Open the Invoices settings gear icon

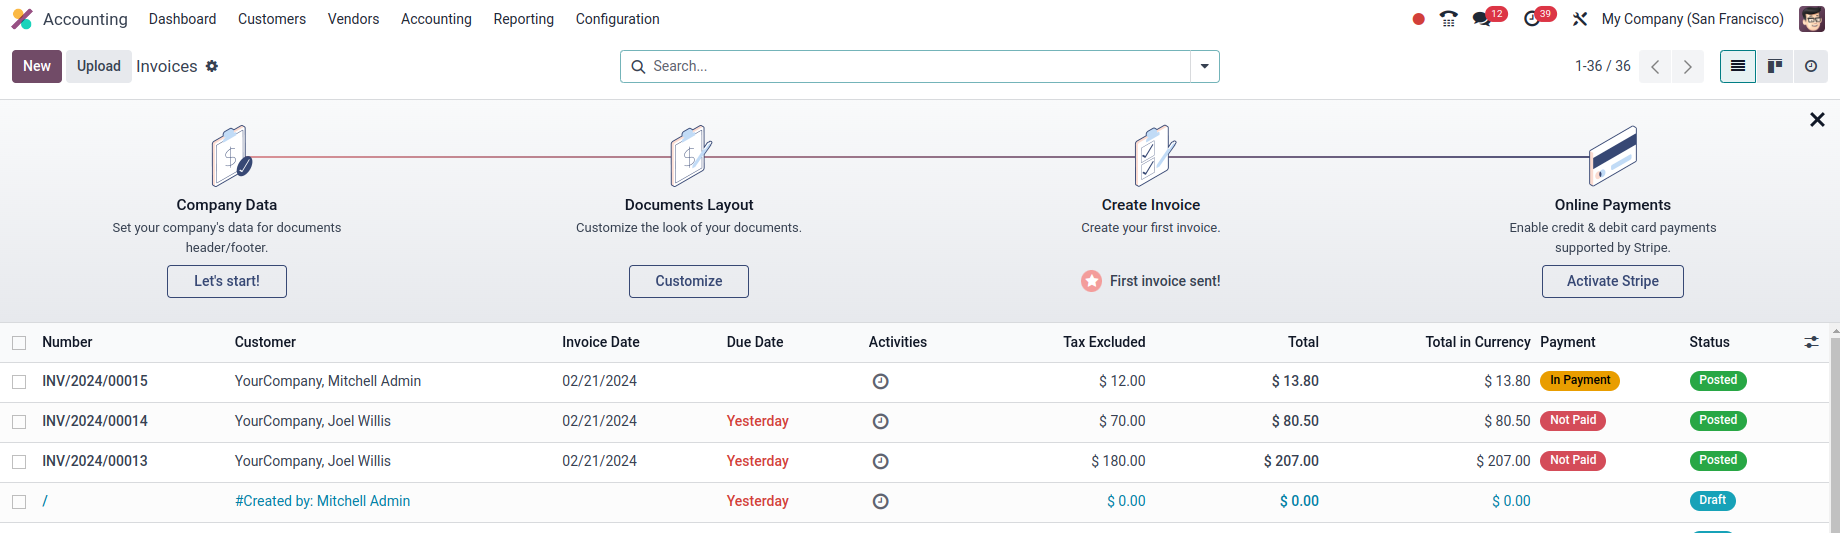[x=212, y=66]
